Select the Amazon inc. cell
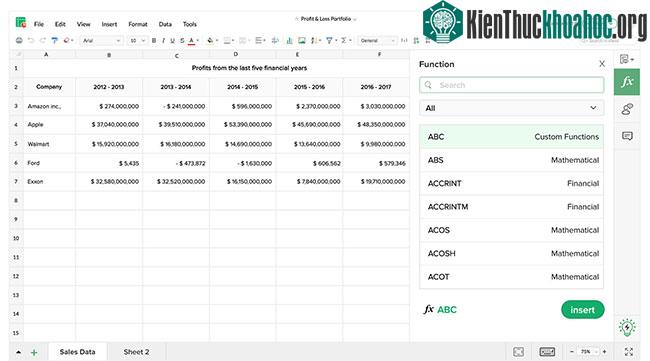Screen dimensions: 650x361 pos(49,107)
